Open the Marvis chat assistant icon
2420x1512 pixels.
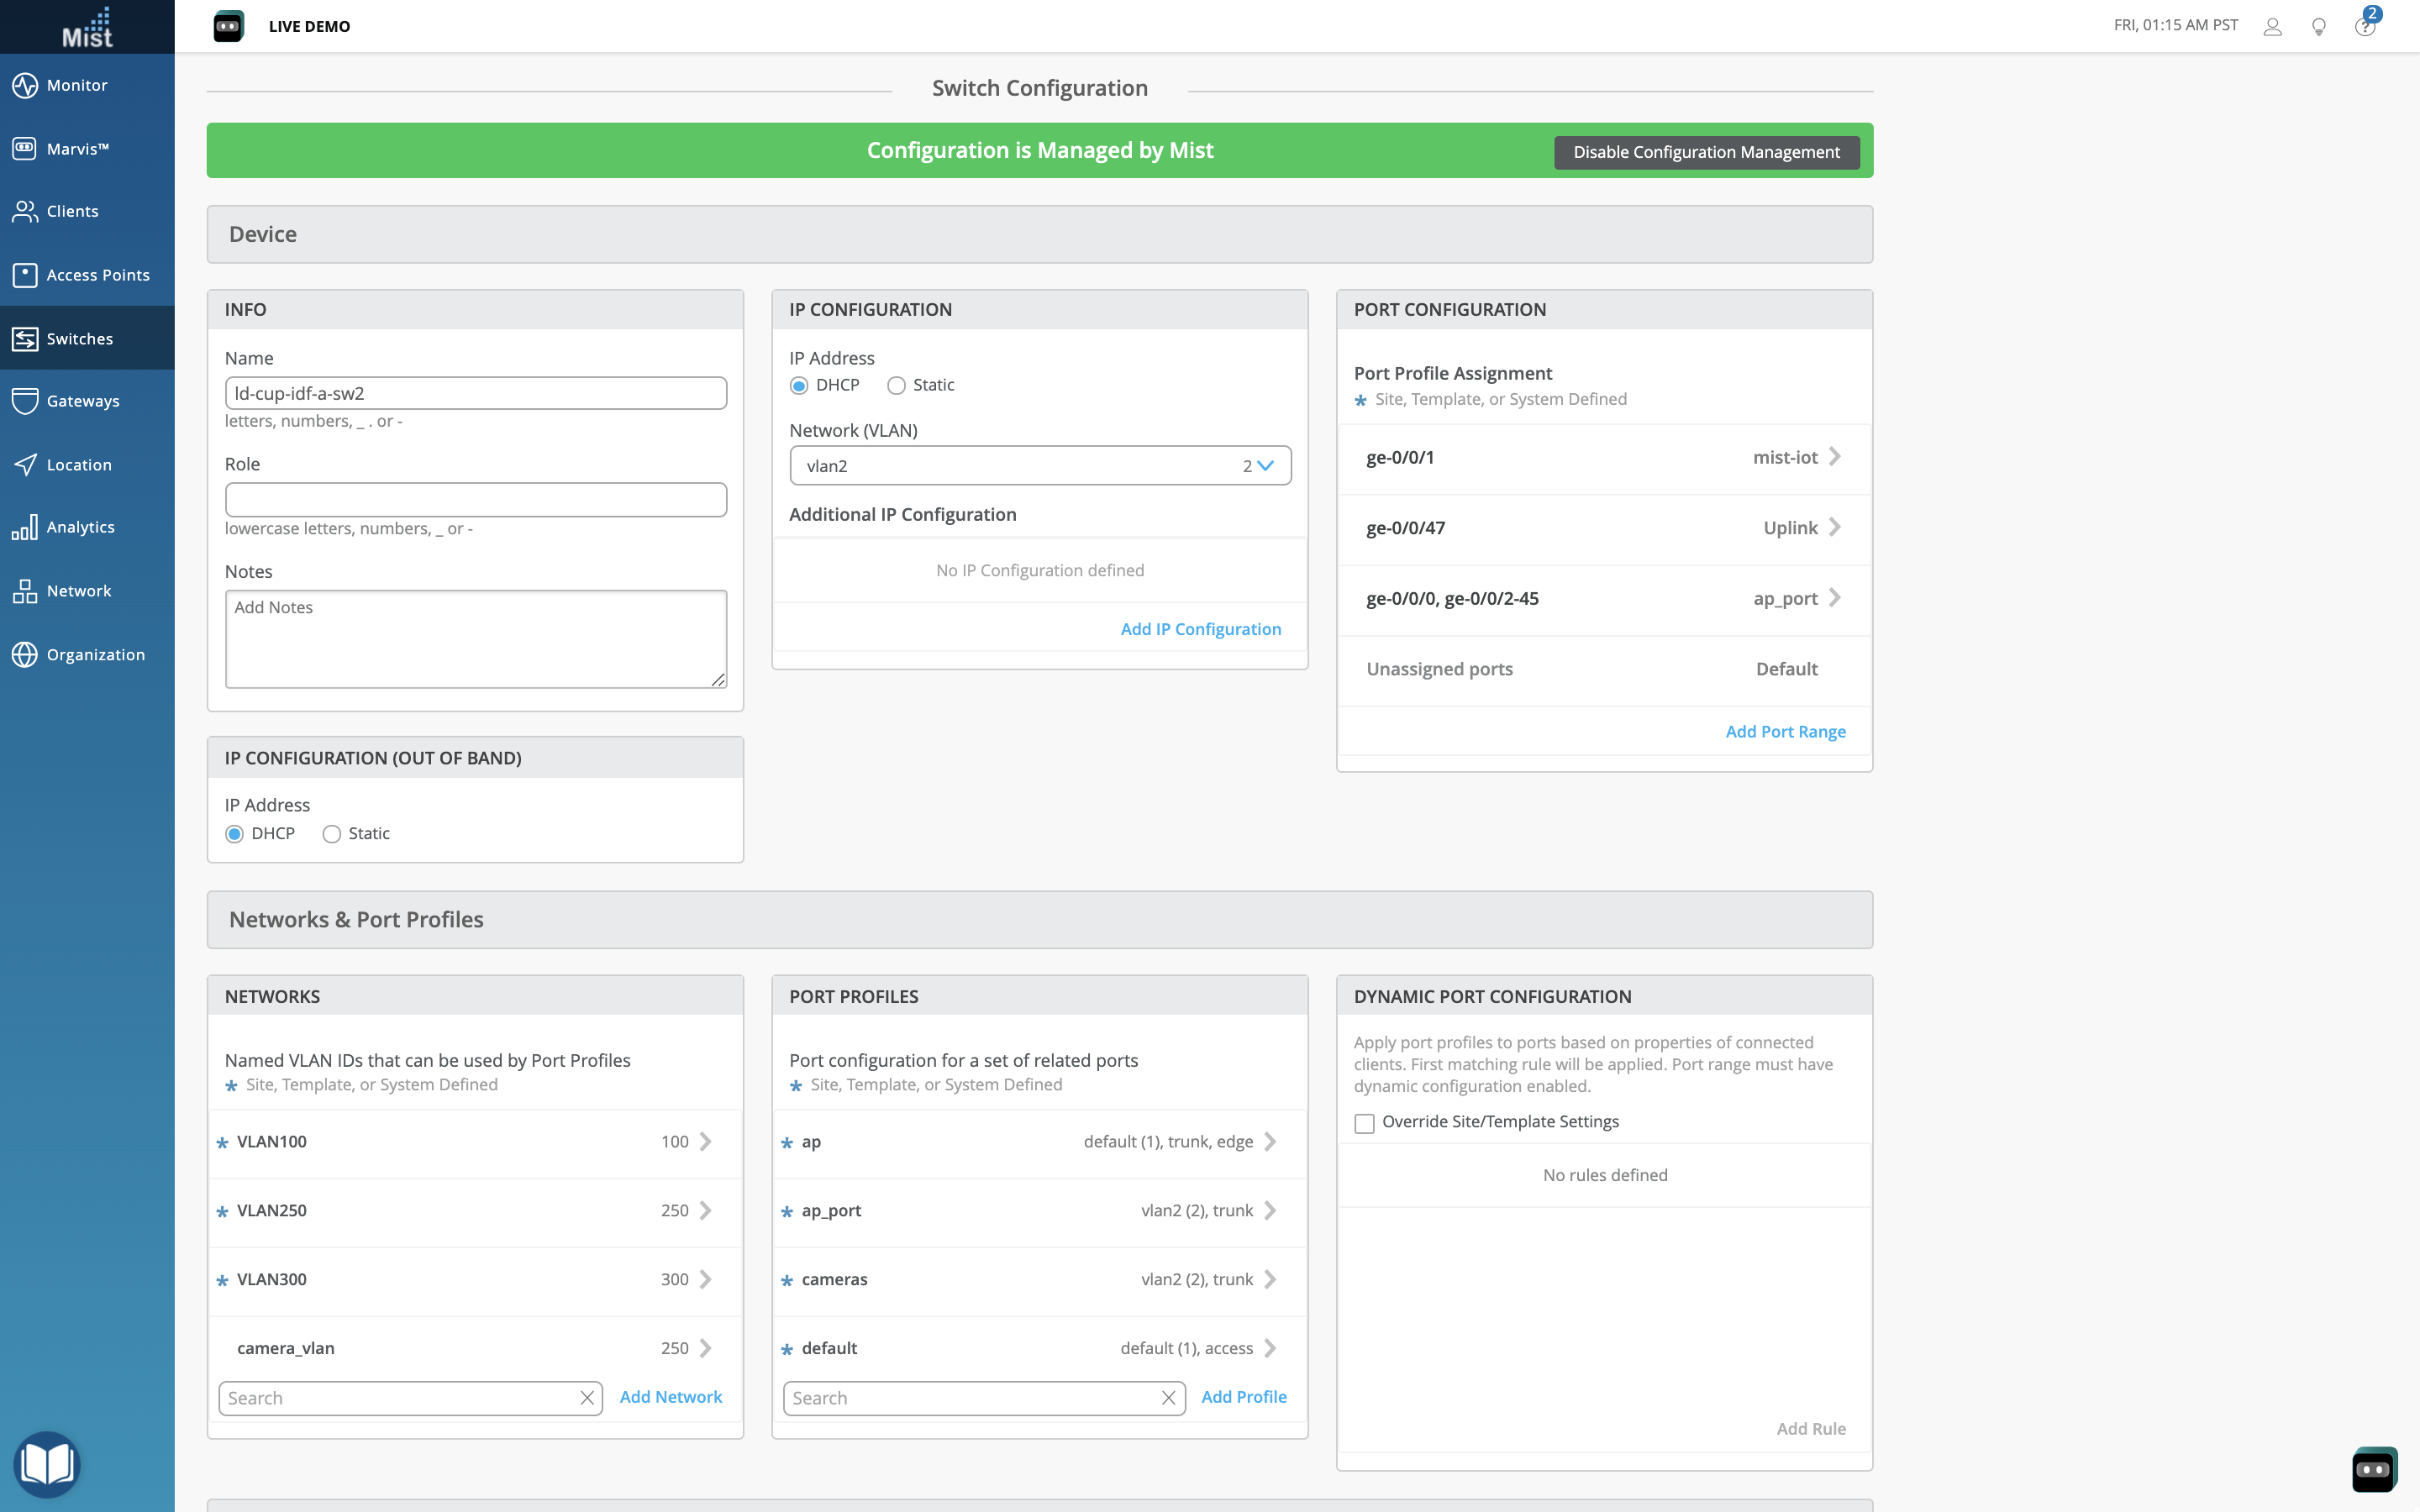click(x=2373, y=1469)
